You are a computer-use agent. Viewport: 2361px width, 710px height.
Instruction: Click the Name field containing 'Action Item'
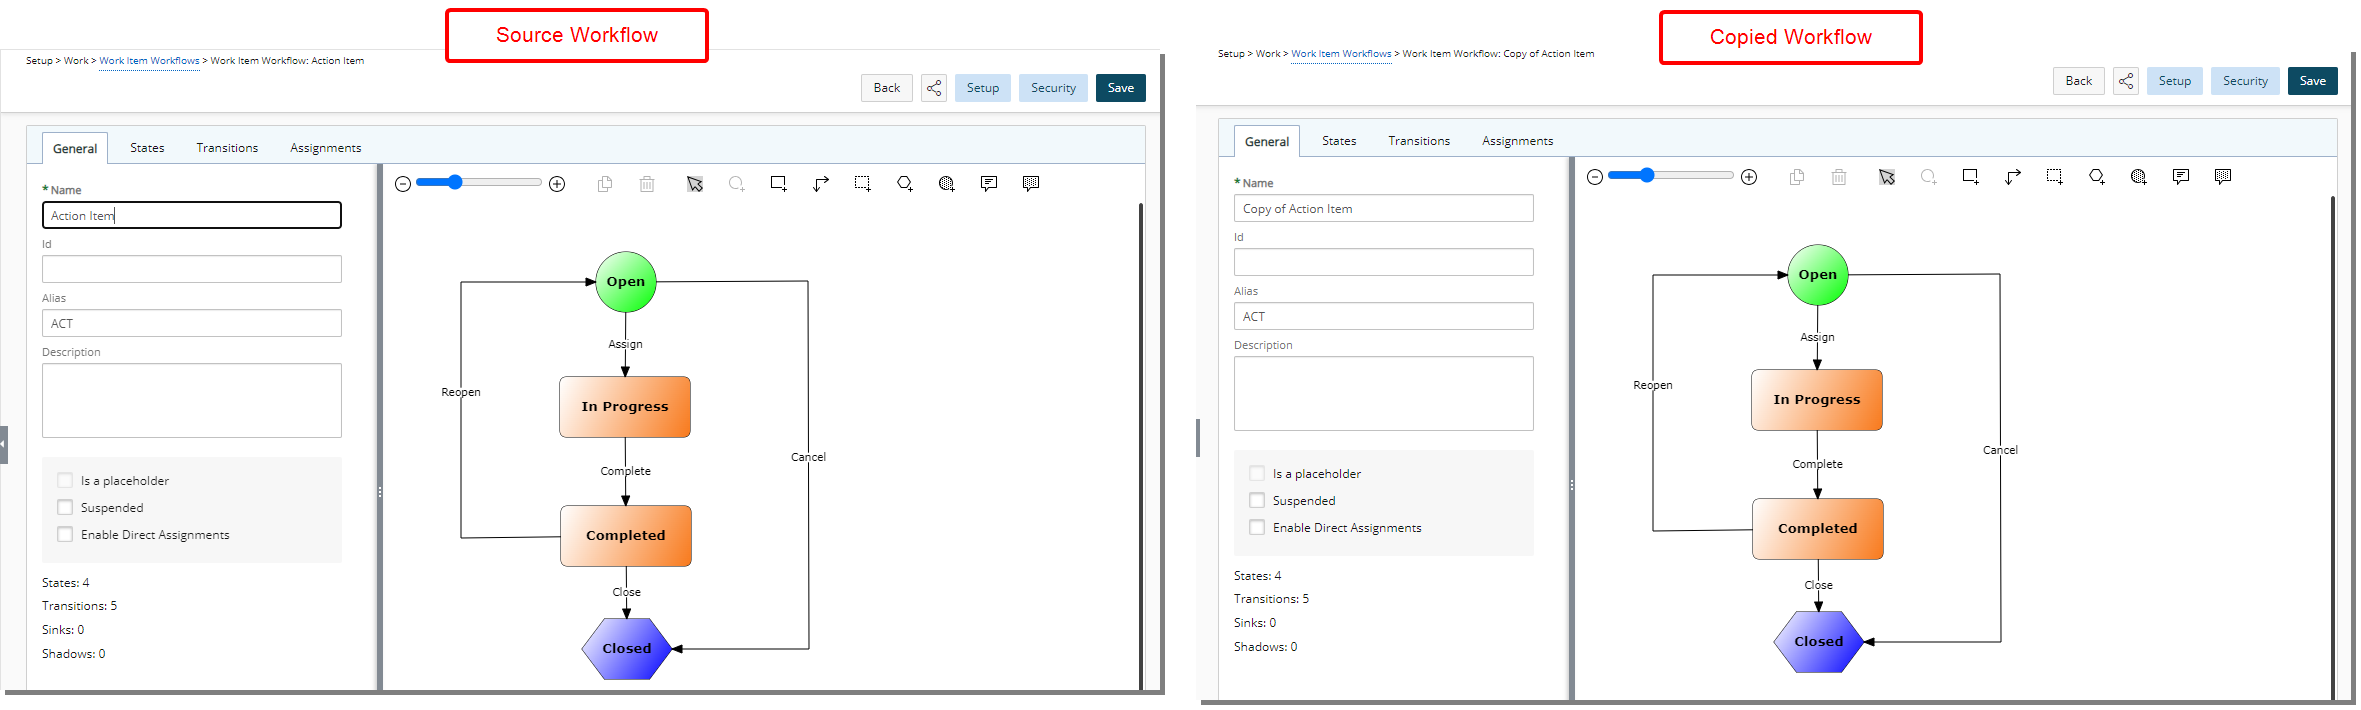point(192,215)
